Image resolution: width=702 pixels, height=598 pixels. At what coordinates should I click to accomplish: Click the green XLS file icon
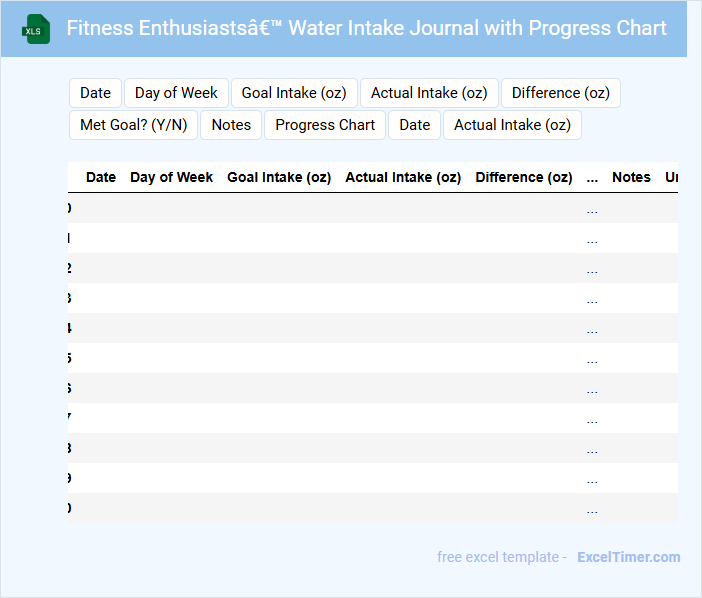pos(37,29)
